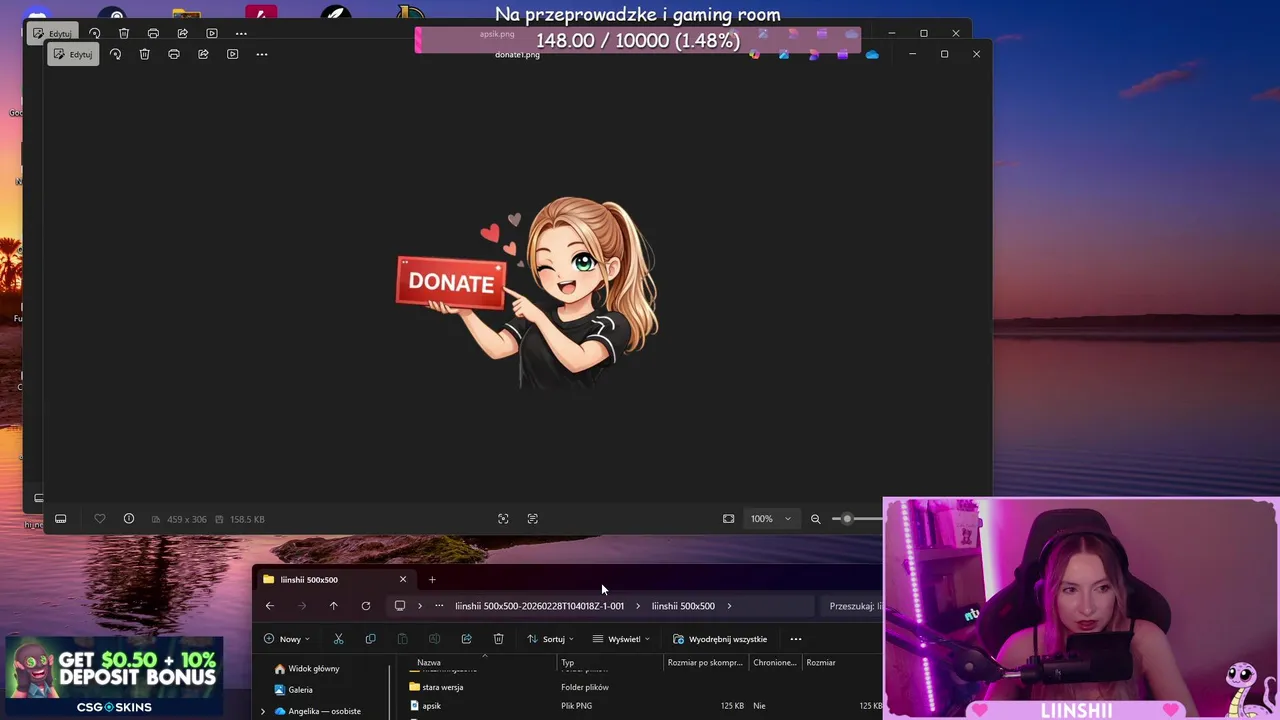Open Explorer toolbar more options ellipsis
This screenshot has width=1280, height=720.
(796, 639)
